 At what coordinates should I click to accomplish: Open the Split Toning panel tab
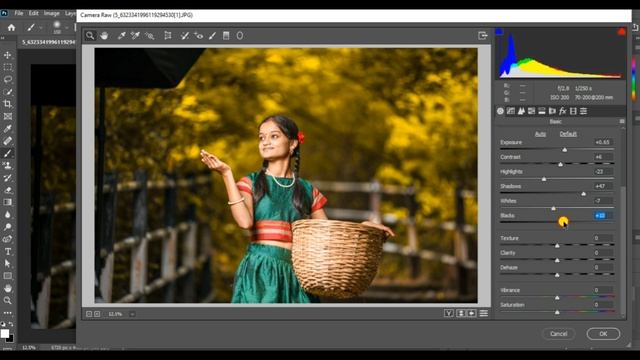(542, 111)
